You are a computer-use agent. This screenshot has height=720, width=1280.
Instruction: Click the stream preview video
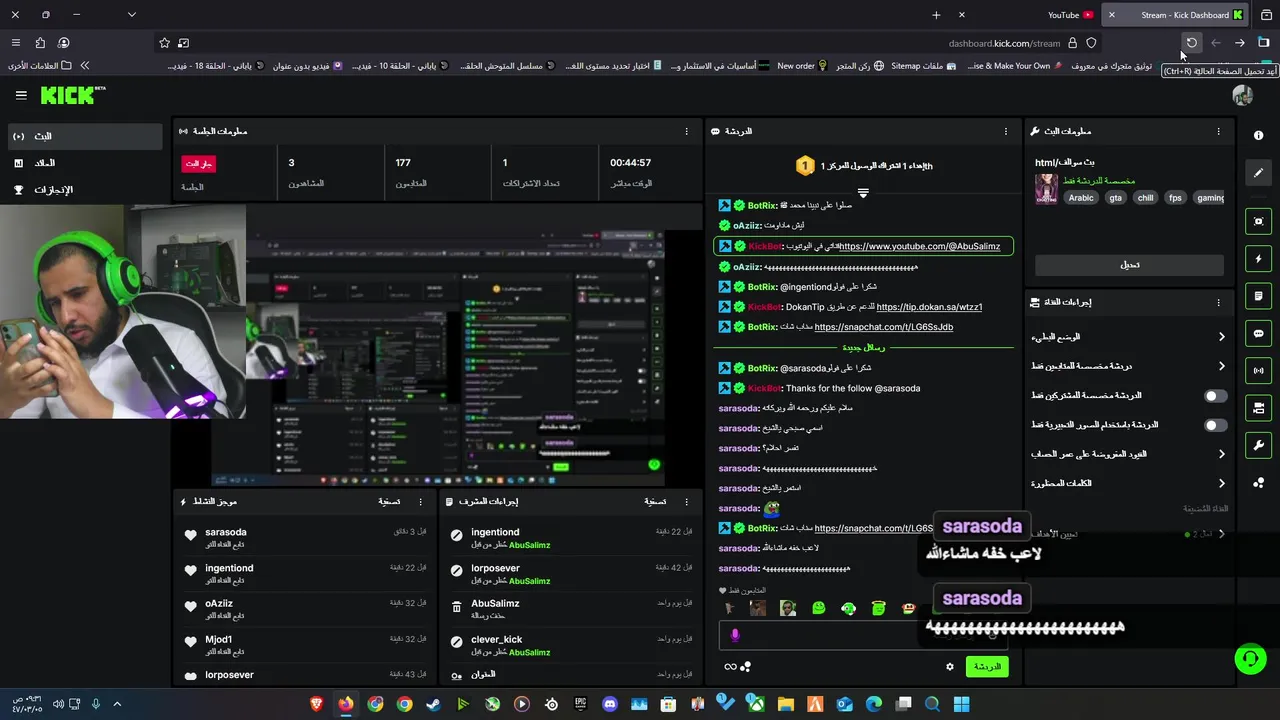click(x=437, y=345)
